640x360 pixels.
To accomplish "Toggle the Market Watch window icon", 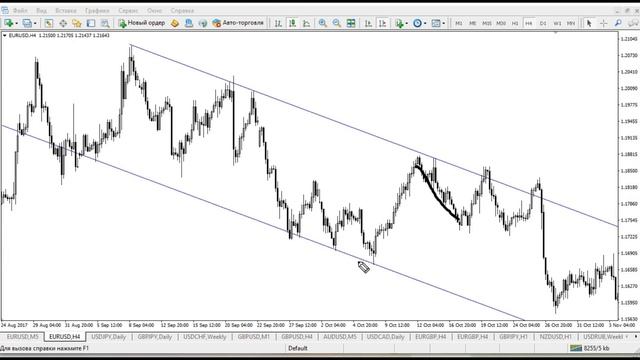I will click(49, 23).
